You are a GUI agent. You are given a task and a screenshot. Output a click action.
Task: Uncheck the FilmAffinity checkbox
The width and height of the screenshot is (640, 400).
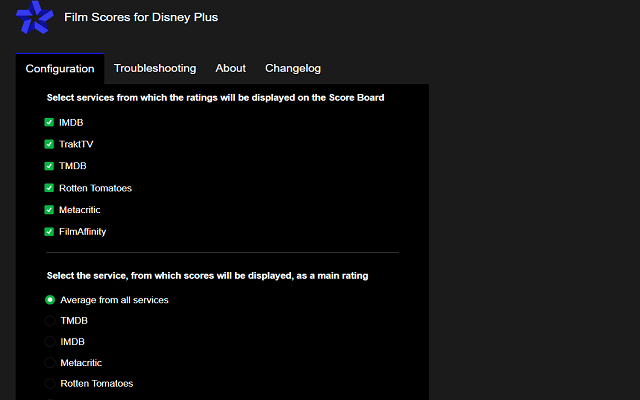pos(49,232)
